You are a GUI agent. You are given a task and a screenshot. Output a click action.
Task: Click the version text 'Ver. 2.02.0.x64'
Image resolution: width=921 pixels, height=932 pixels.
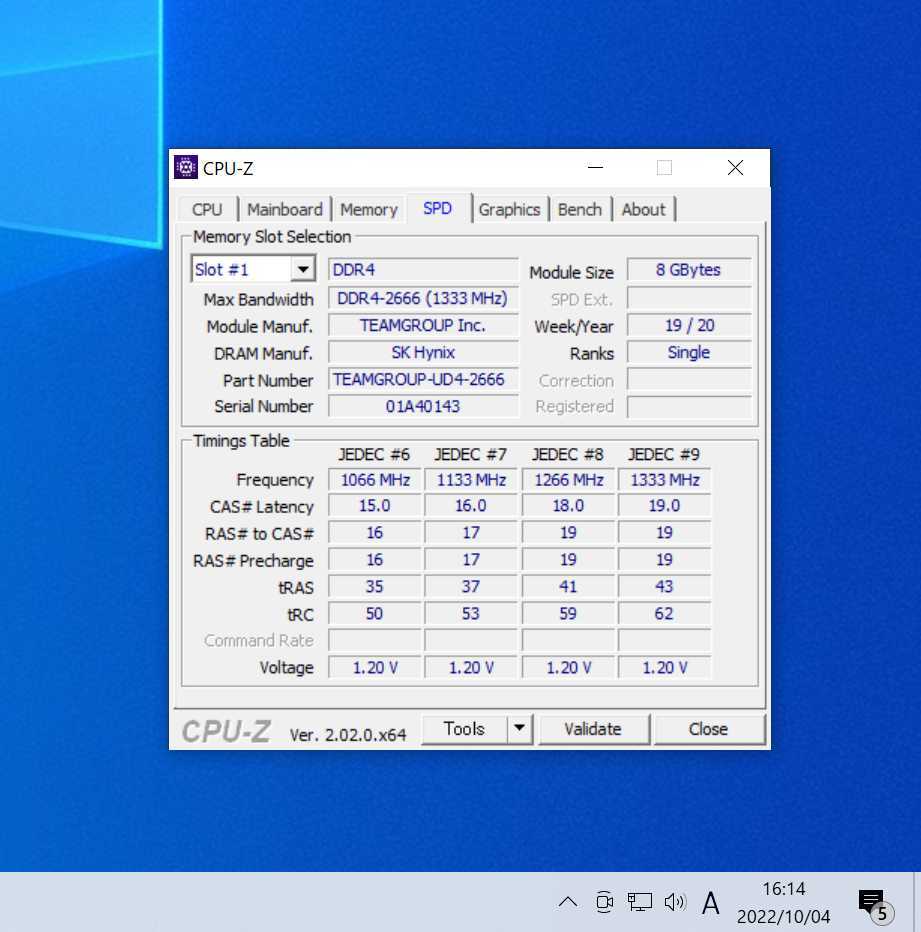[x=348, y=735]
